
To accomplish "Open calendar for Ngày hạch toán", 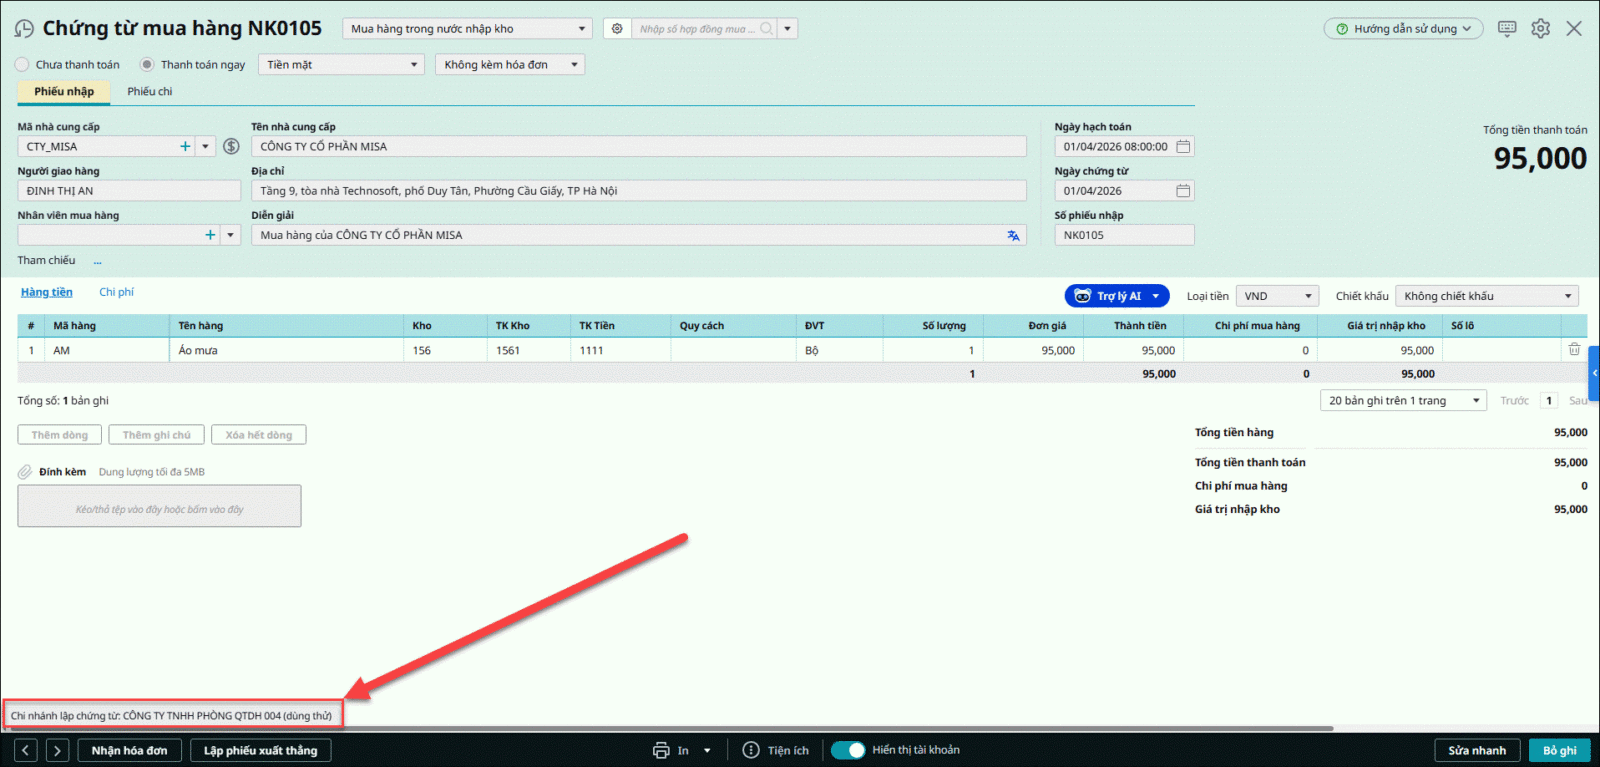I will (x=1183, y=147).
